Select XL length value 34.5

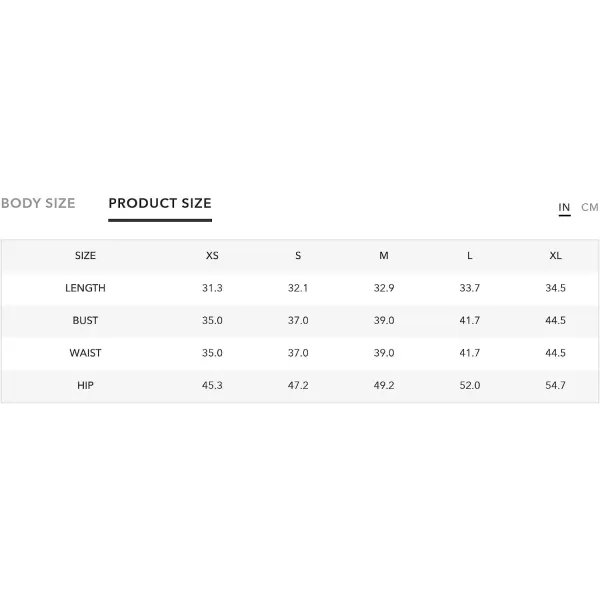pos(555,288)
